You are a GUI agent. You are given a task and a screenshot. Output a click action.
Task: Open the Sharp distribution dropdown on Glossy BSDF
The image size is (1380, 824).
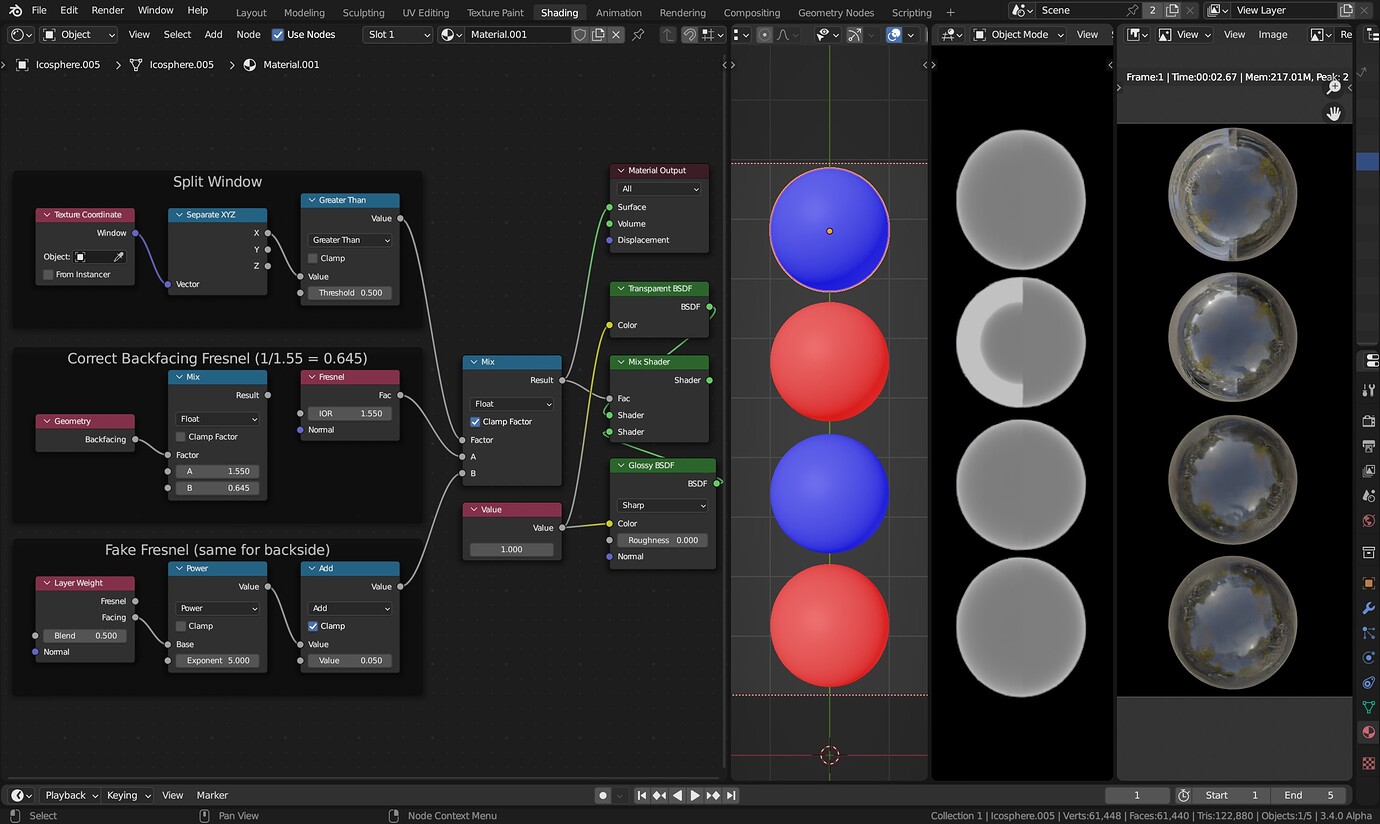click(x=660, y=505)
